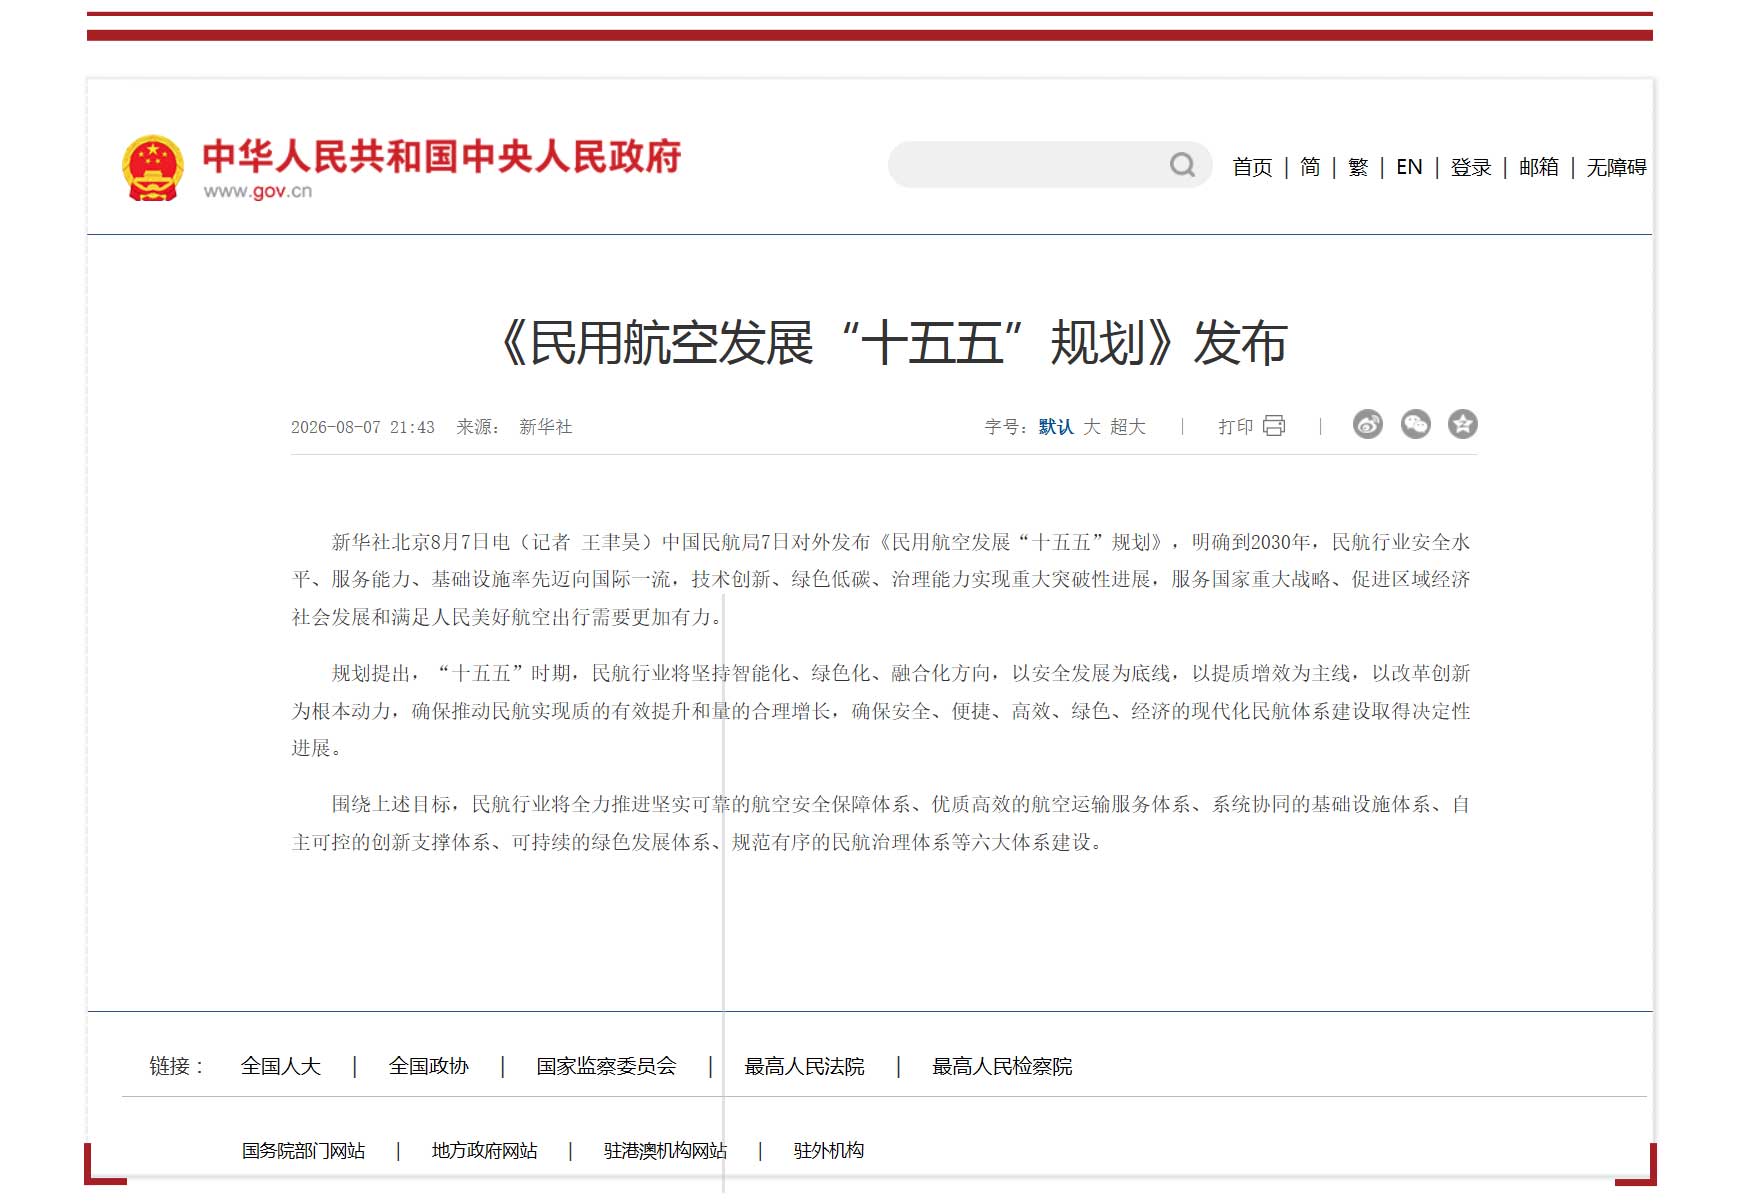
Task: Click the 字号: label
Action: point(1006,427)
